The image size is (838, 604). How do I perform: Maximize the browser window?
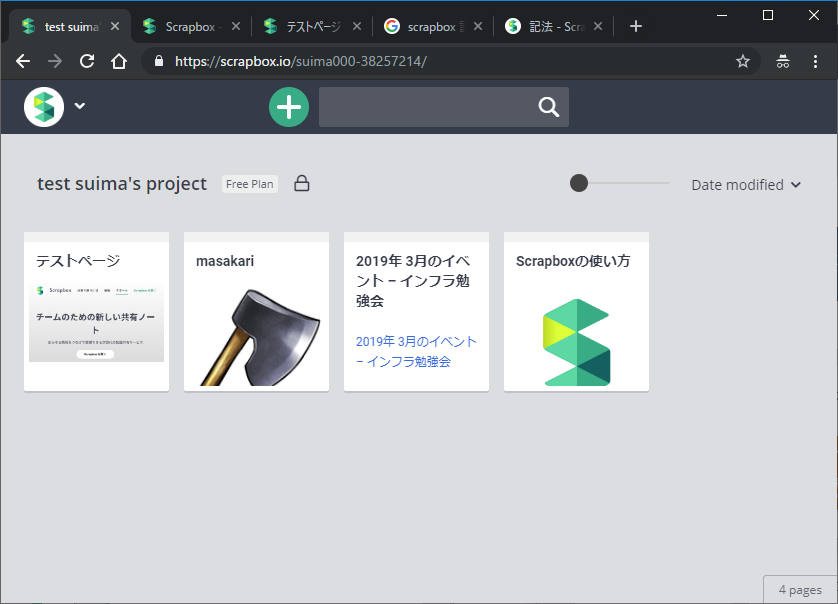pyautogui.click(x=768, y=16)
